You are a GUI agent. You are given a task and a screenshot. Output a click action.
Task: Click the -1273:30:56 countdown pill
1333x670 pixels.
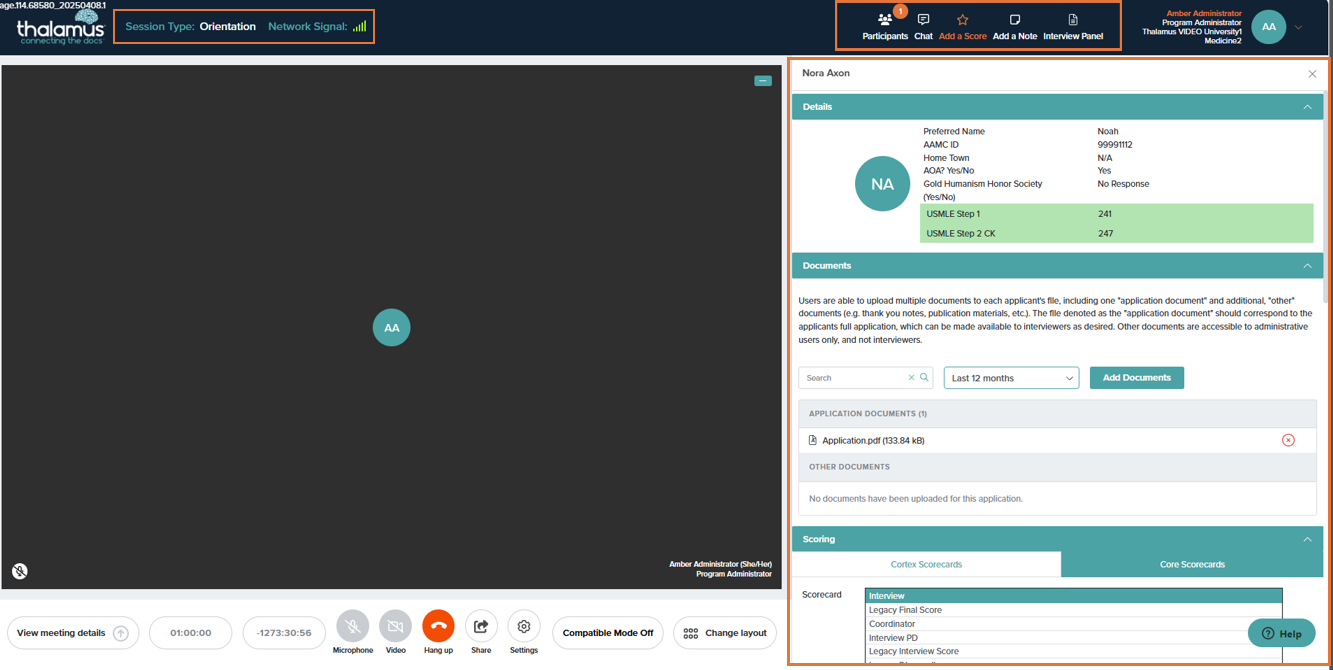[284, 633]
